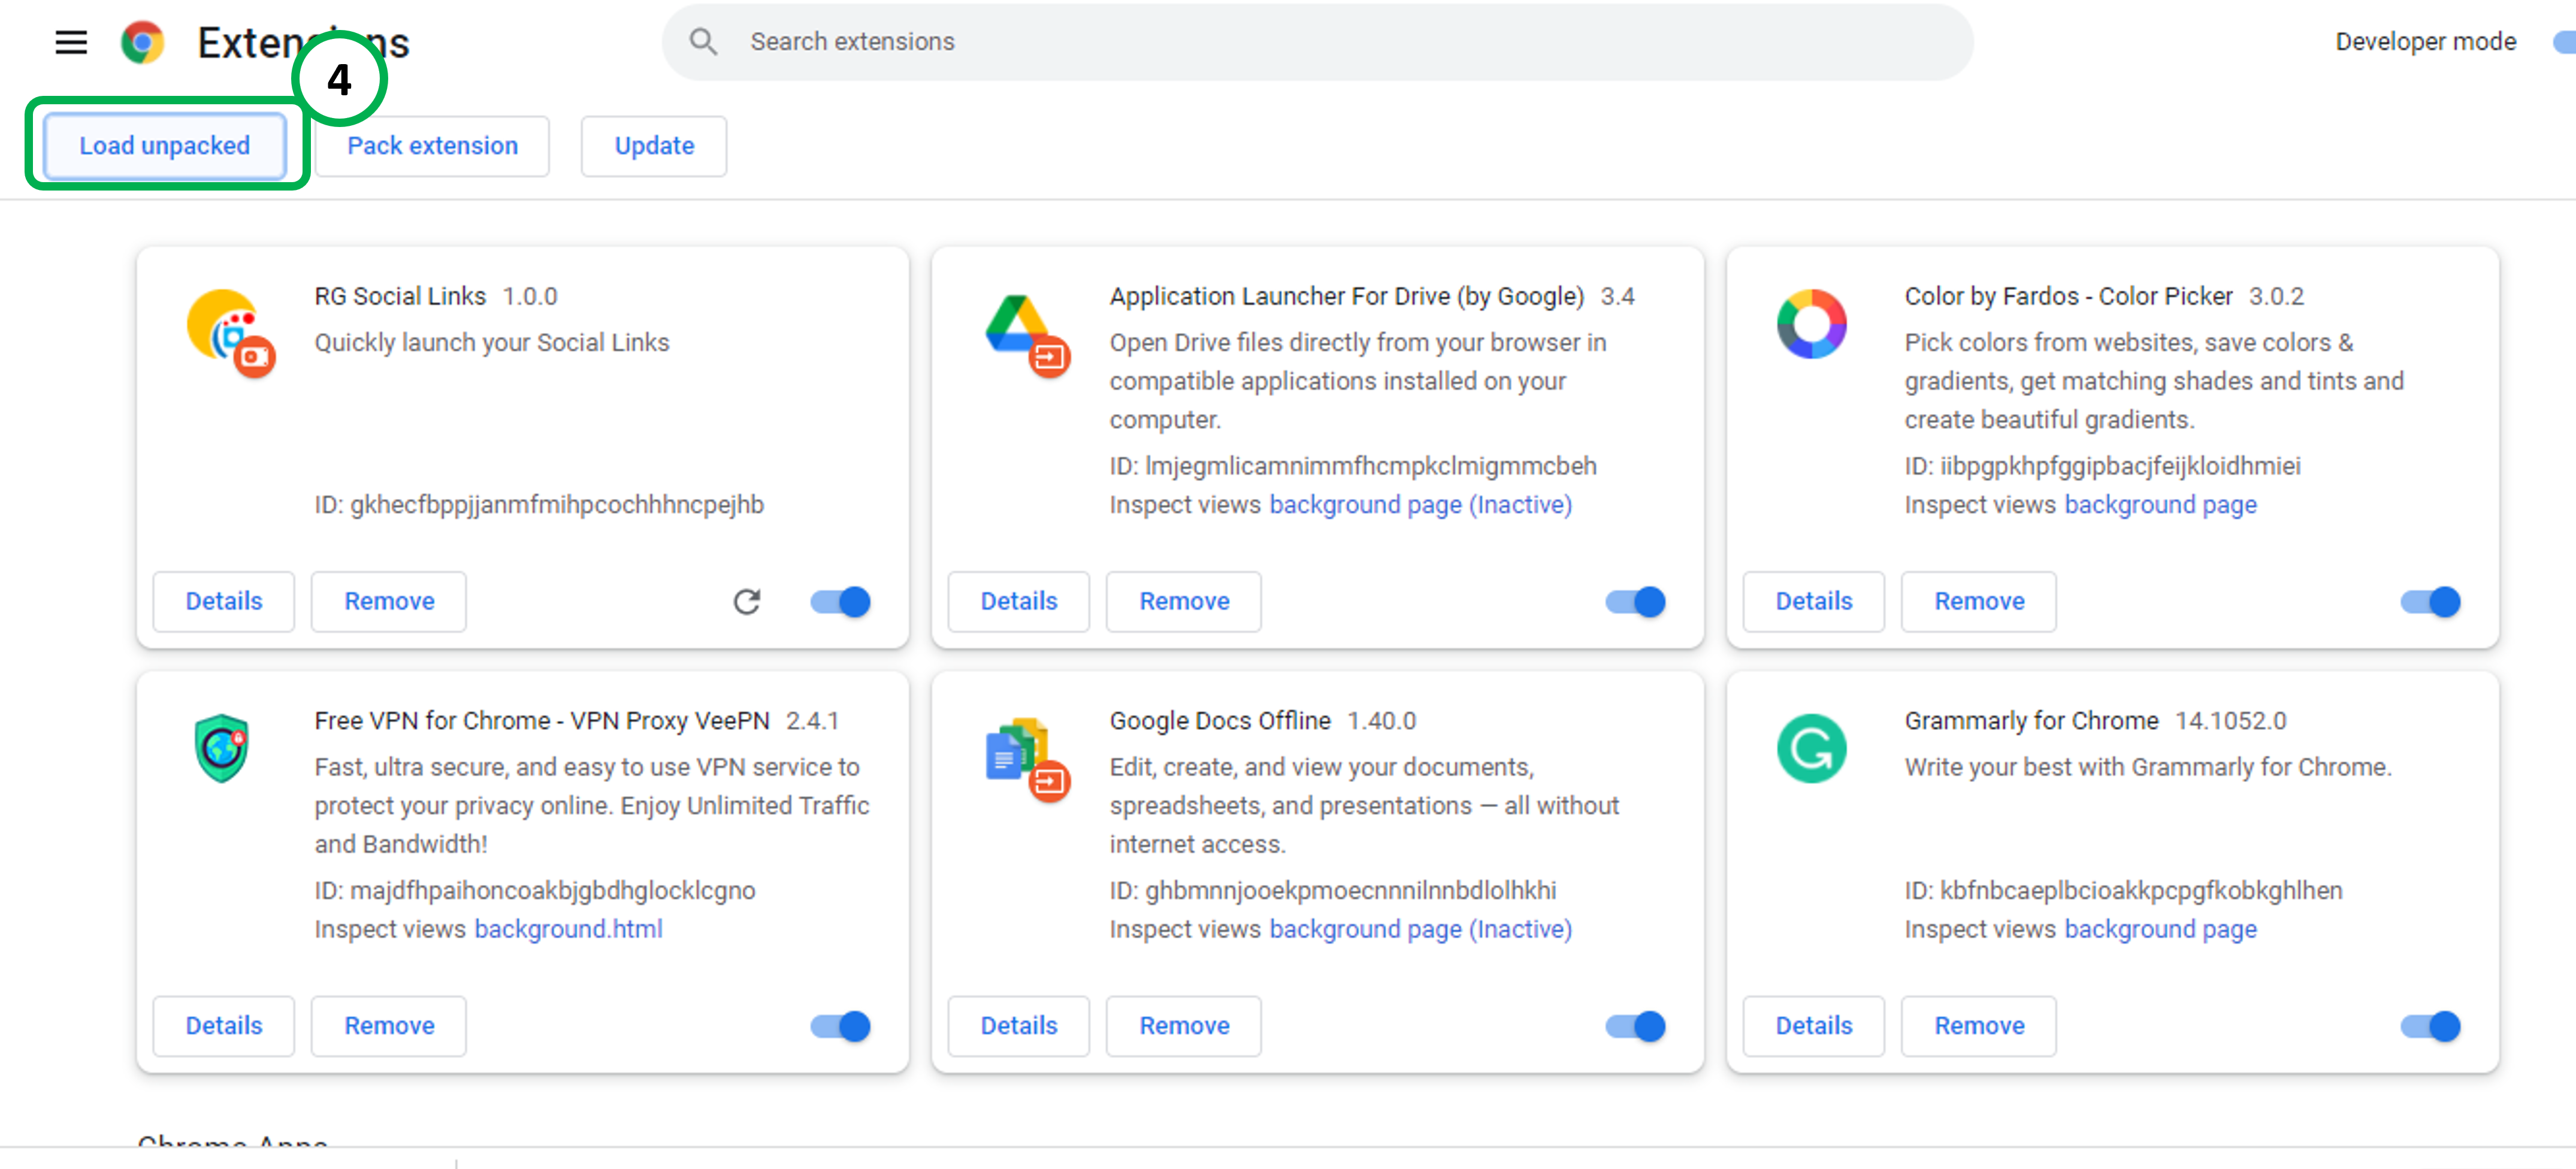
Task: Toggle Developer mode switch
Action: click(2563, 42)
